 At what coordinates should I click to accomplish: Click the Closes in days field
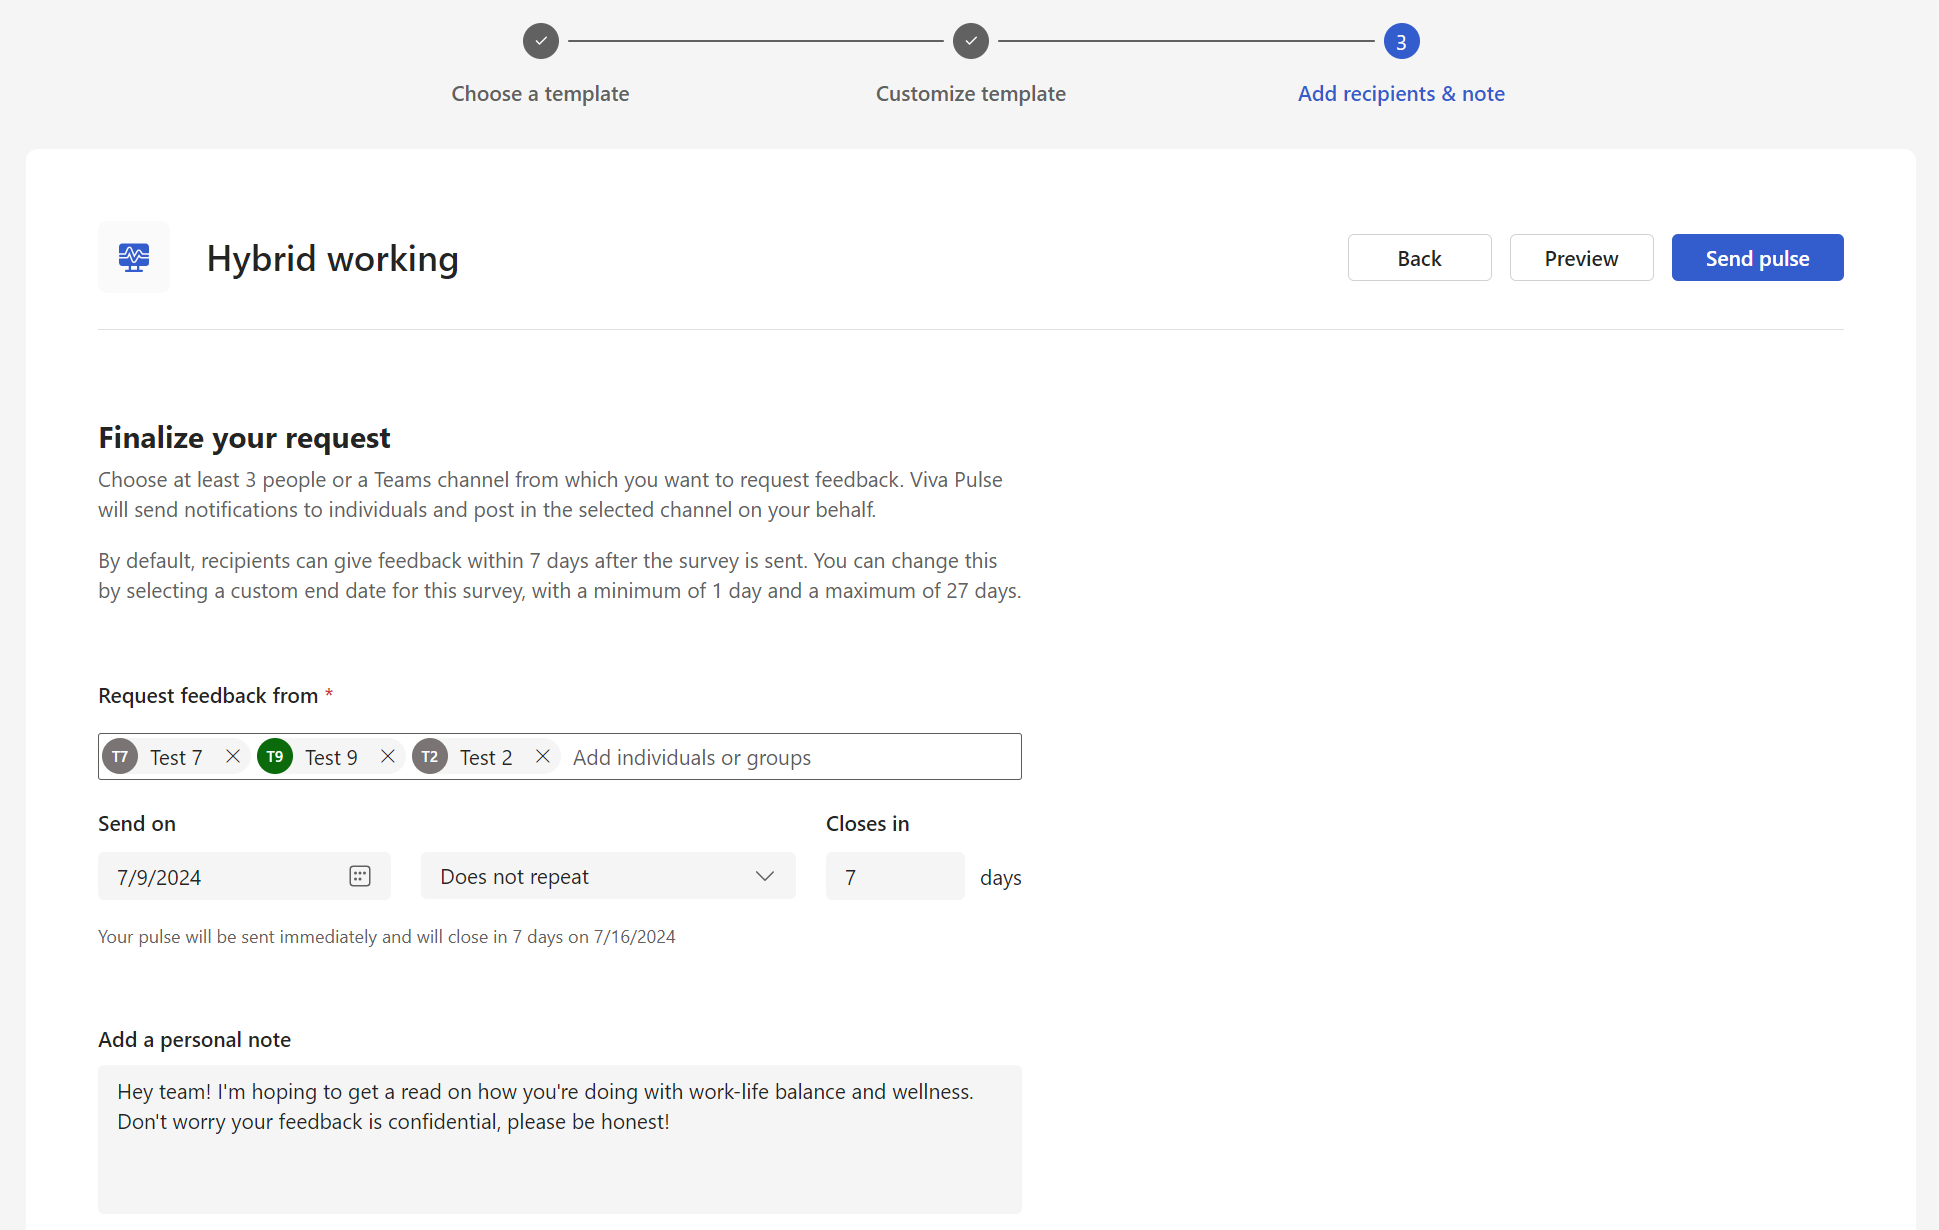coord(894,876)
